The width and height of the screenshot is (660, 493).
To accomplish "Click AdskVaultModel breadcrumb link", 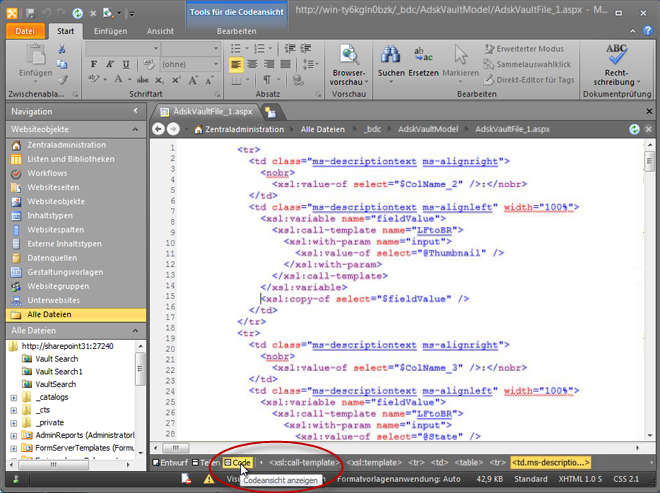I will coord(428,129).
